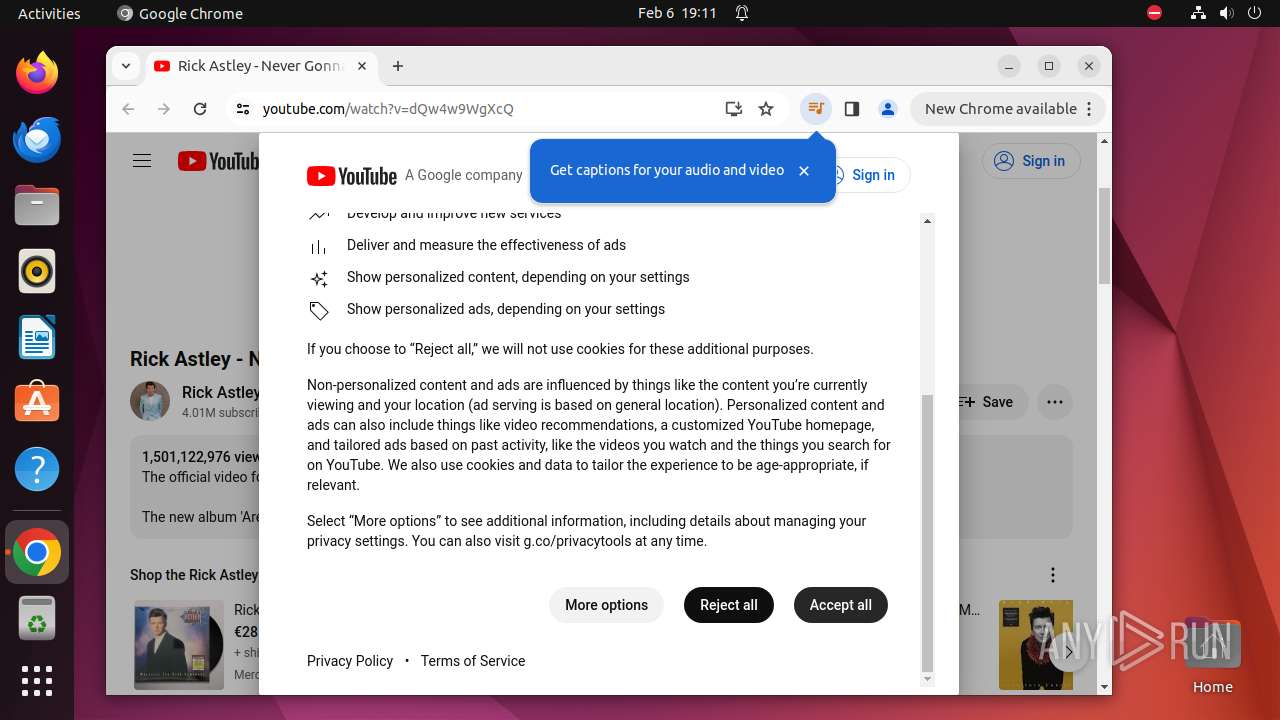Screen dimensions: 1280x720
Task: Open the Help icon in dock
Action: [37, 468]
